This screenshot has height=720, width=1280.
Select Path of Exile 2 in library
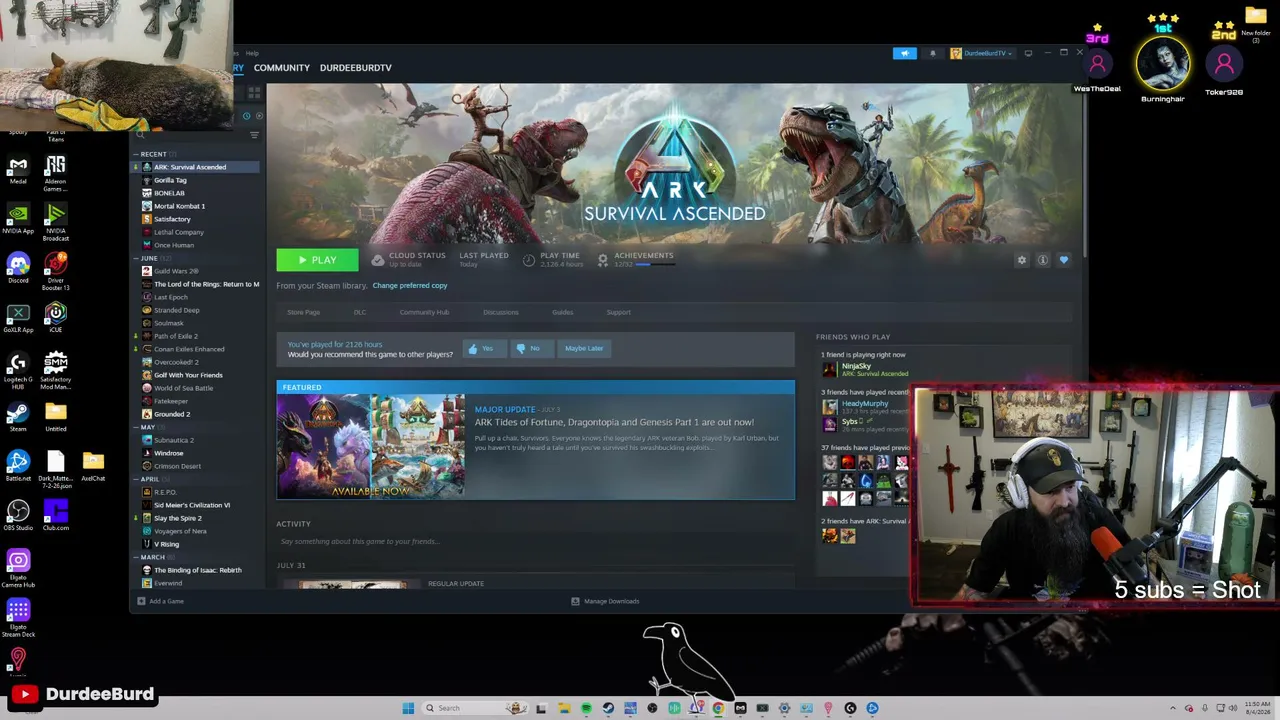click(197, 336)
